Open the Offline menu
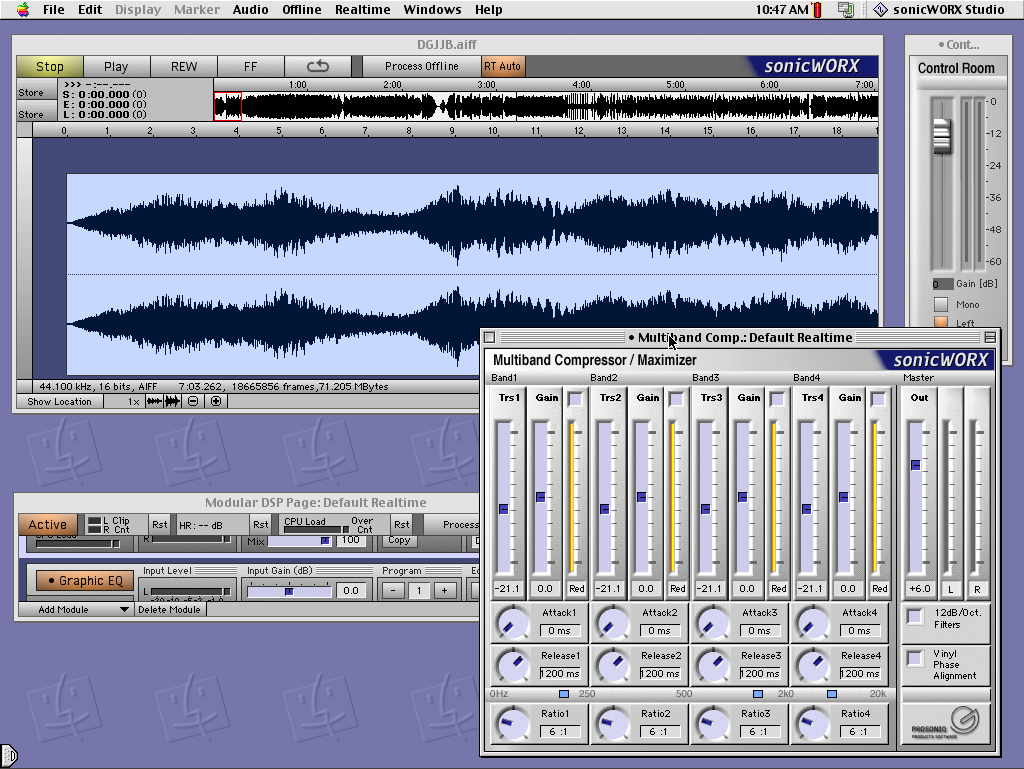1024x769 pixels. (301, 9)
